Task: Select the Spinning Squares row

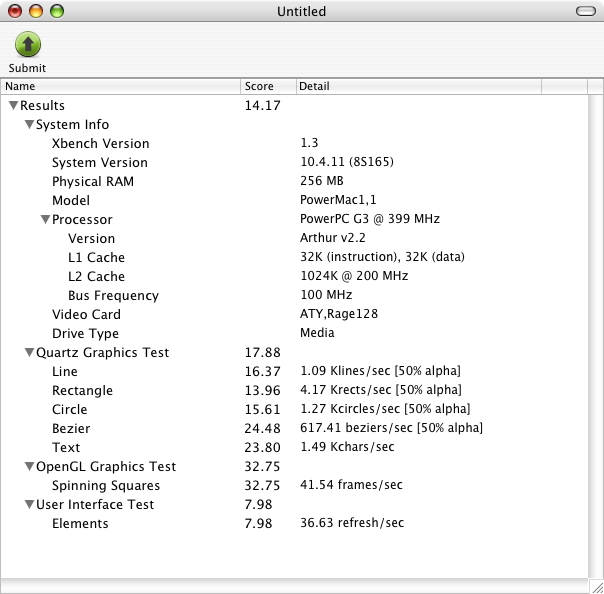Action: coord(105,486)
